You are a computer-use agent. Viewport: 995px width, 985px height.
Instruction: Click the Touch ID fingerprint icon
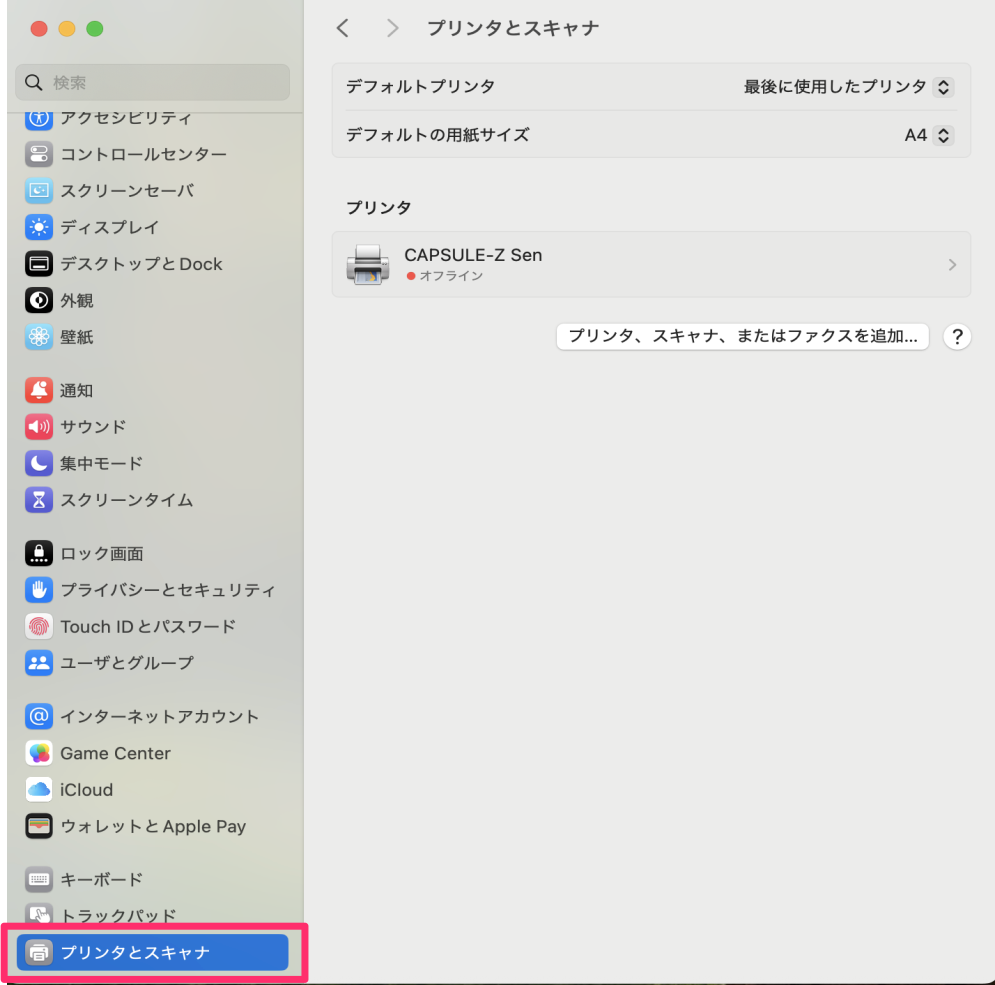(x=39, y=626)
